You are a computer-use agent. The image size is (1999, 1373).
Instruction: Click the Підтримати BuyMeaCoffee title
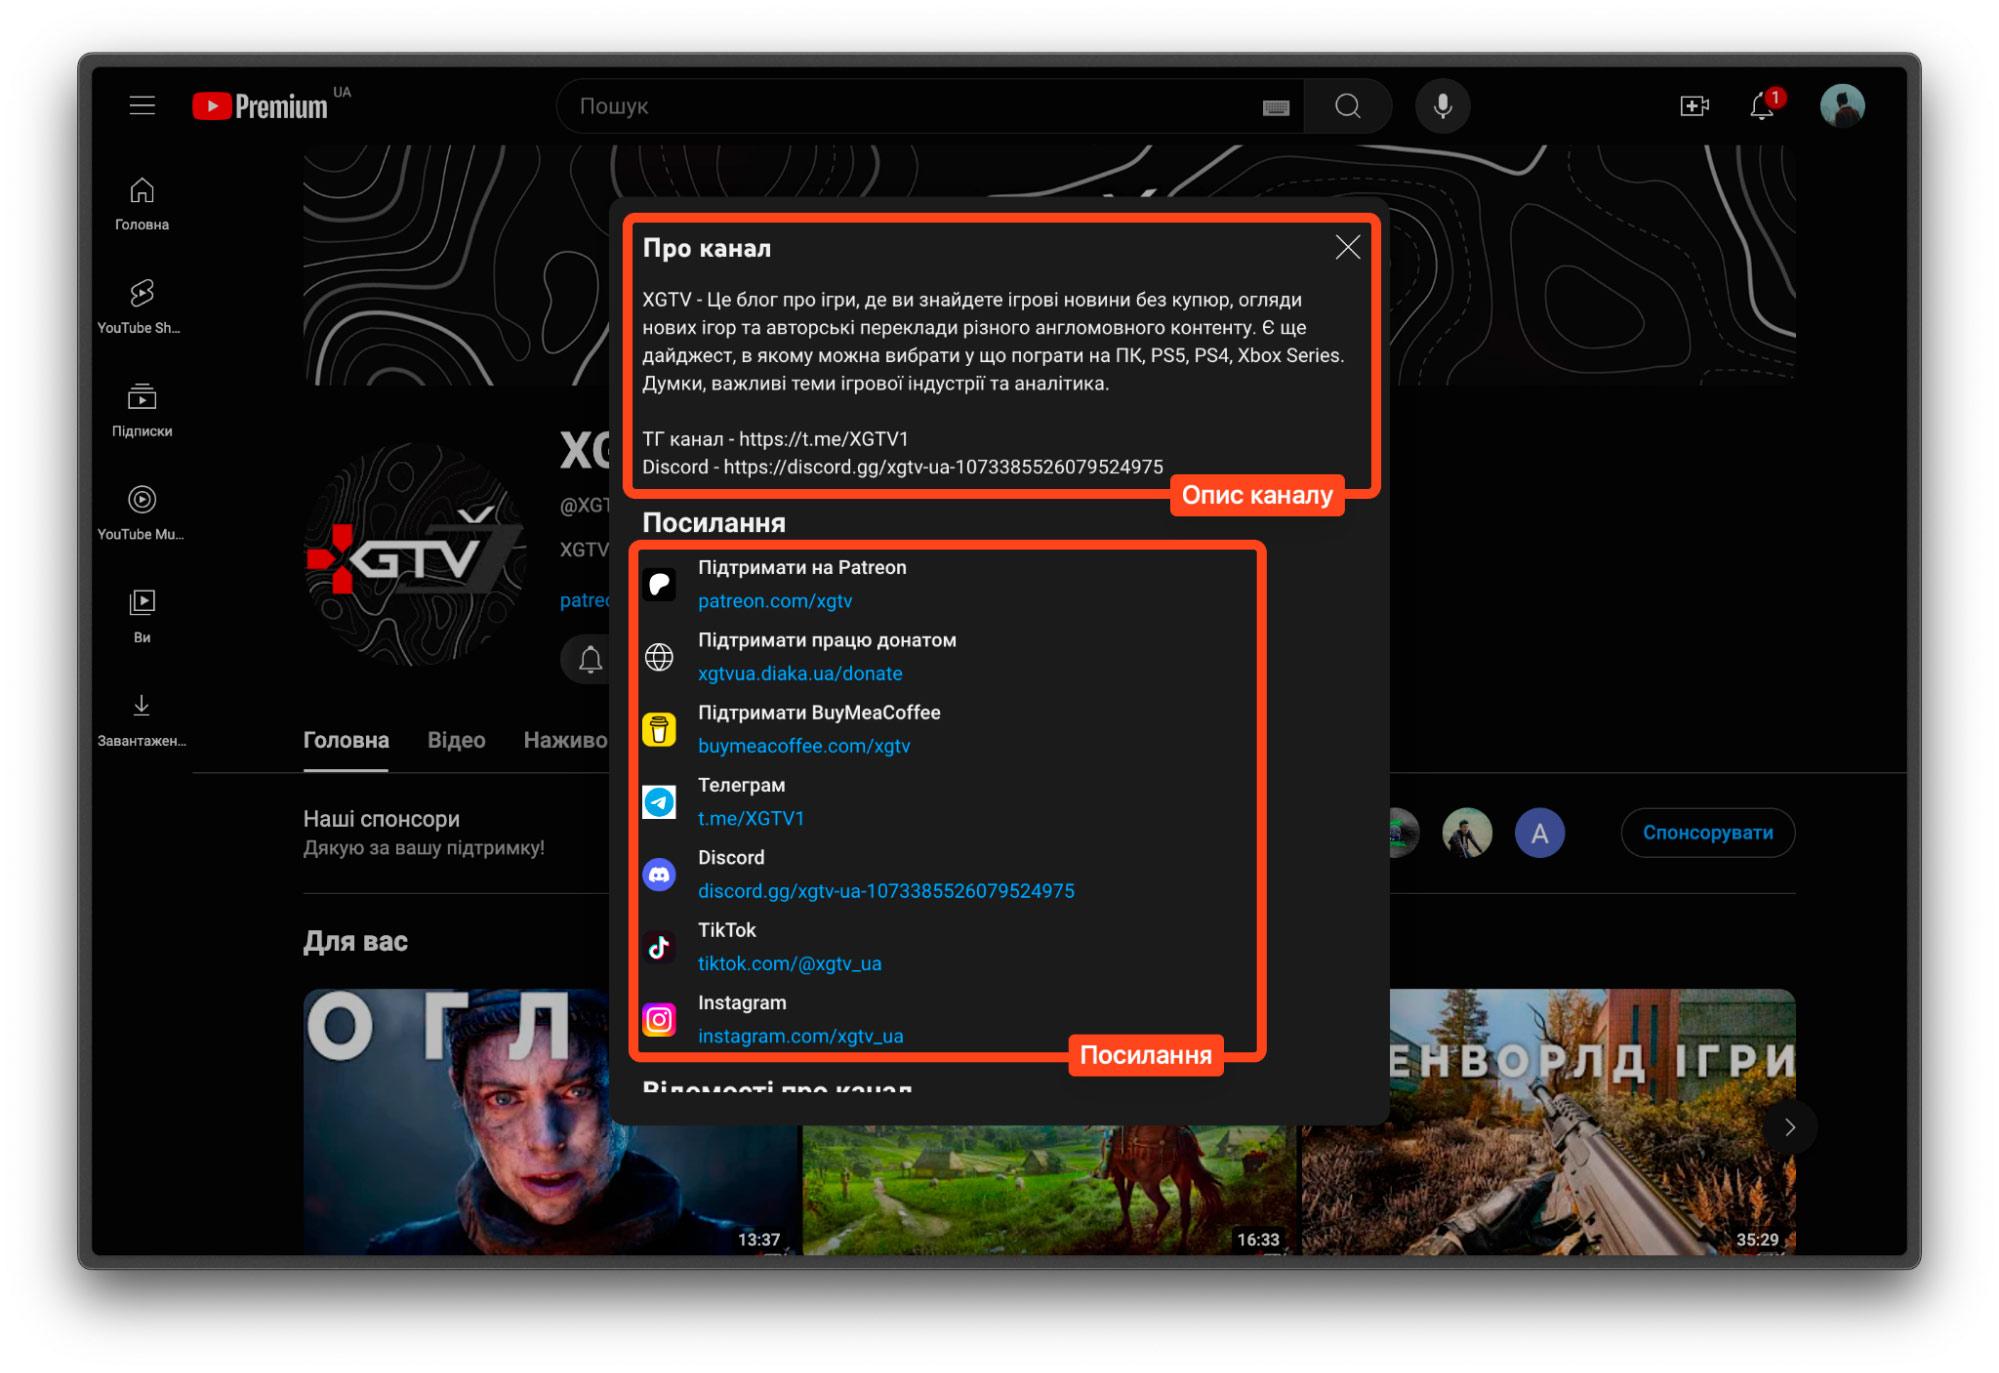[x=819, y=712]
